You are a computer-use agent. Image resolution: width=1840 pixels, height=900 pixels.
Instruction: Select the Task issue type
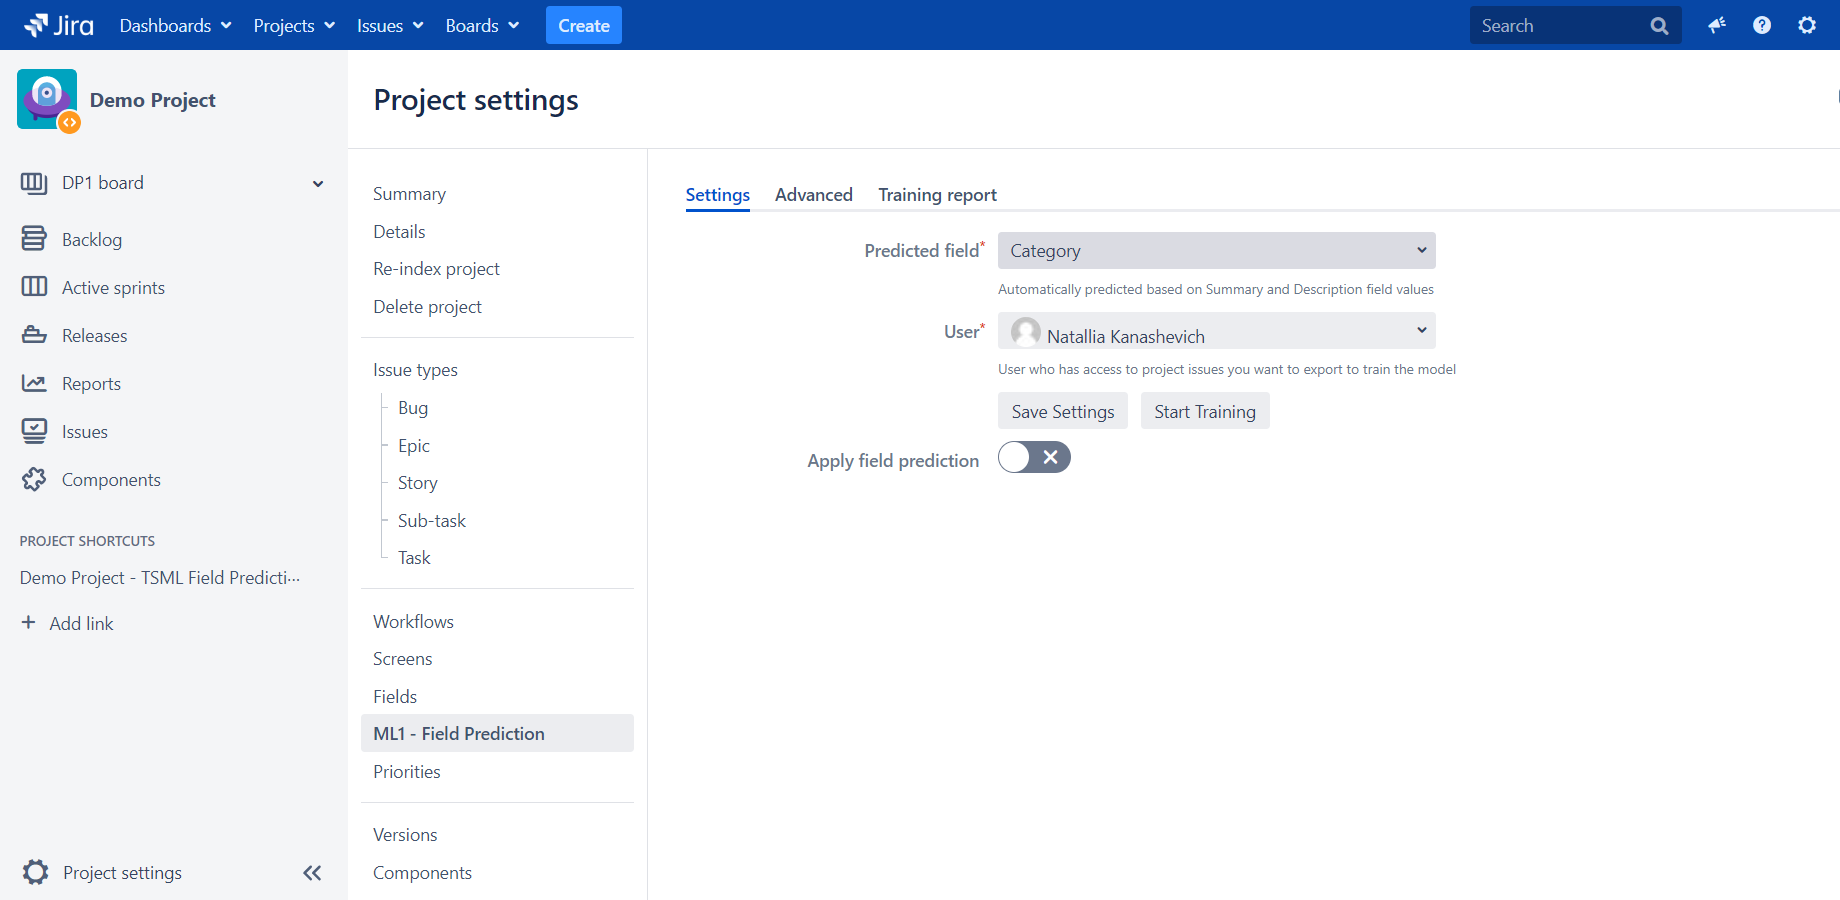click(414, 558)
